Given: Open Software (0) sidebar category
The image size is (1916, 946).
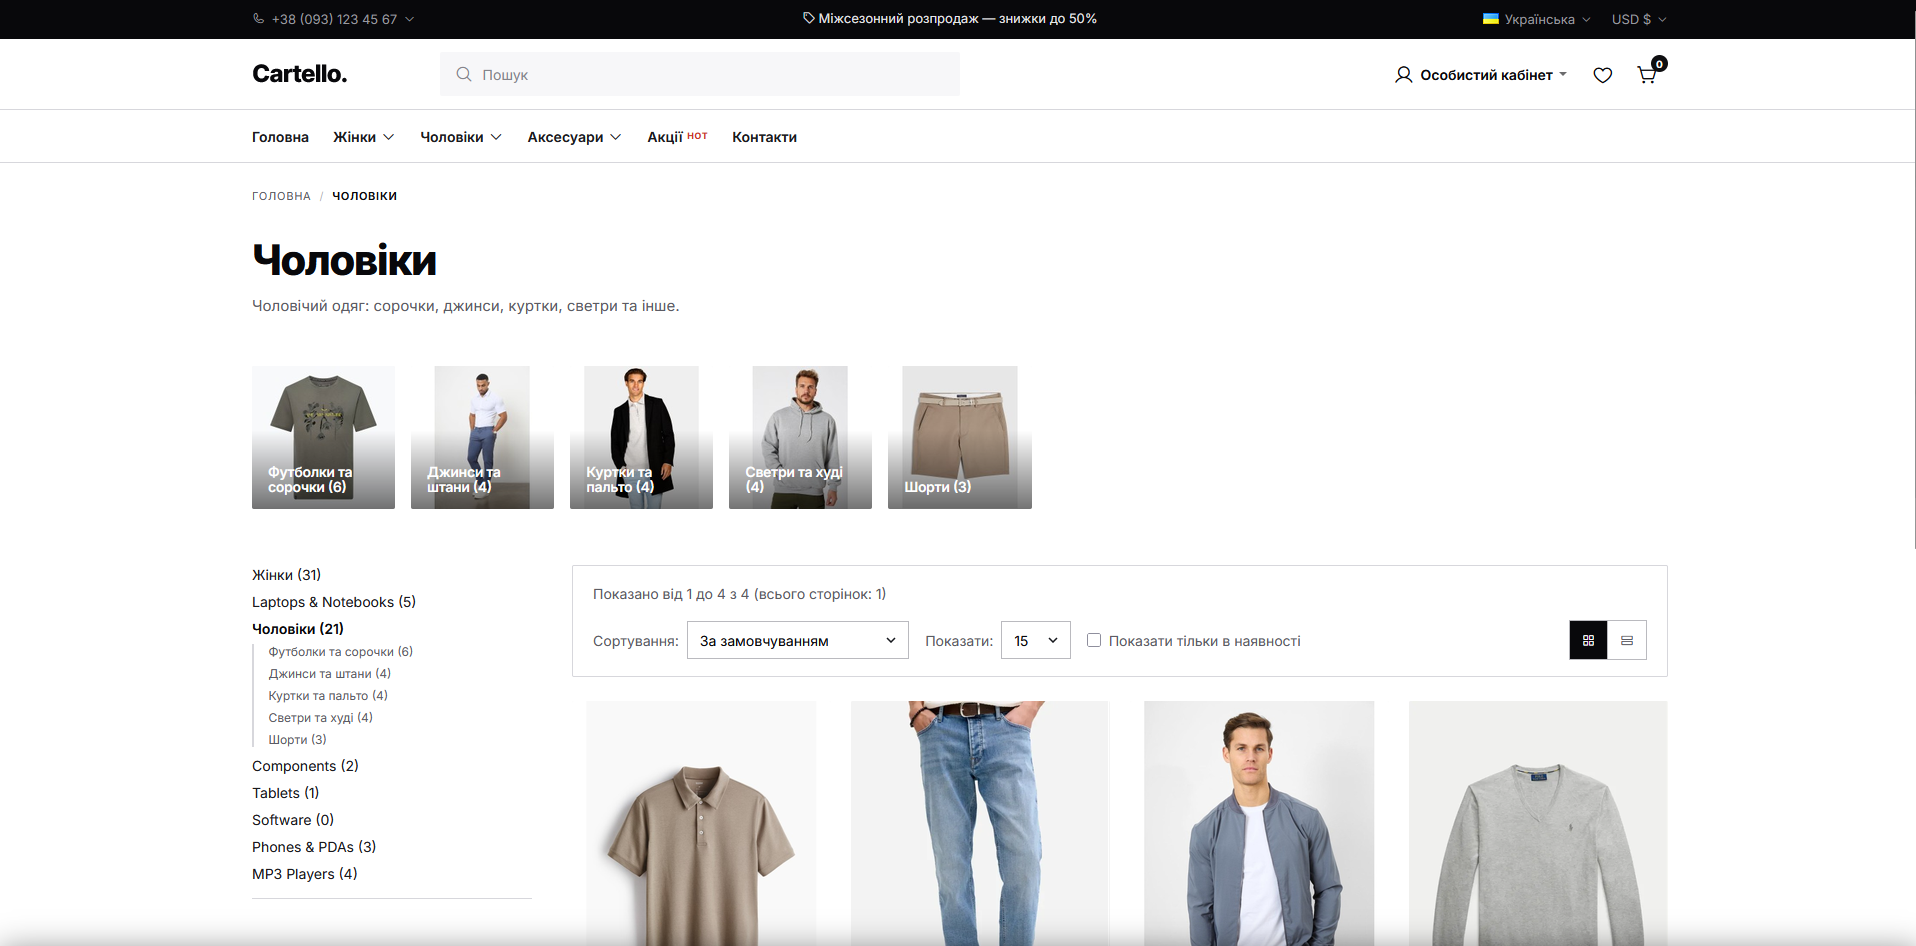Looking at the screenshot, I should (293, 820).
